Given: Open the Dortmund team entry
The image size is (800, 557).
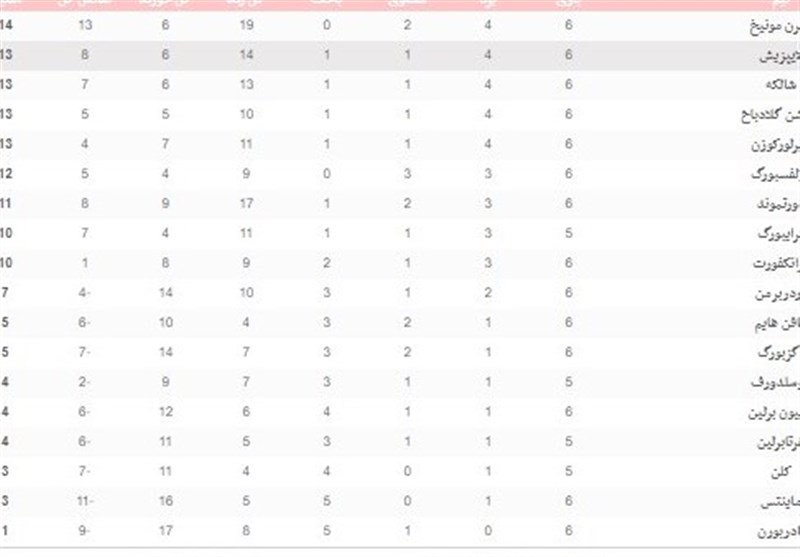Looking at the screenshot, I should (779, 204).
